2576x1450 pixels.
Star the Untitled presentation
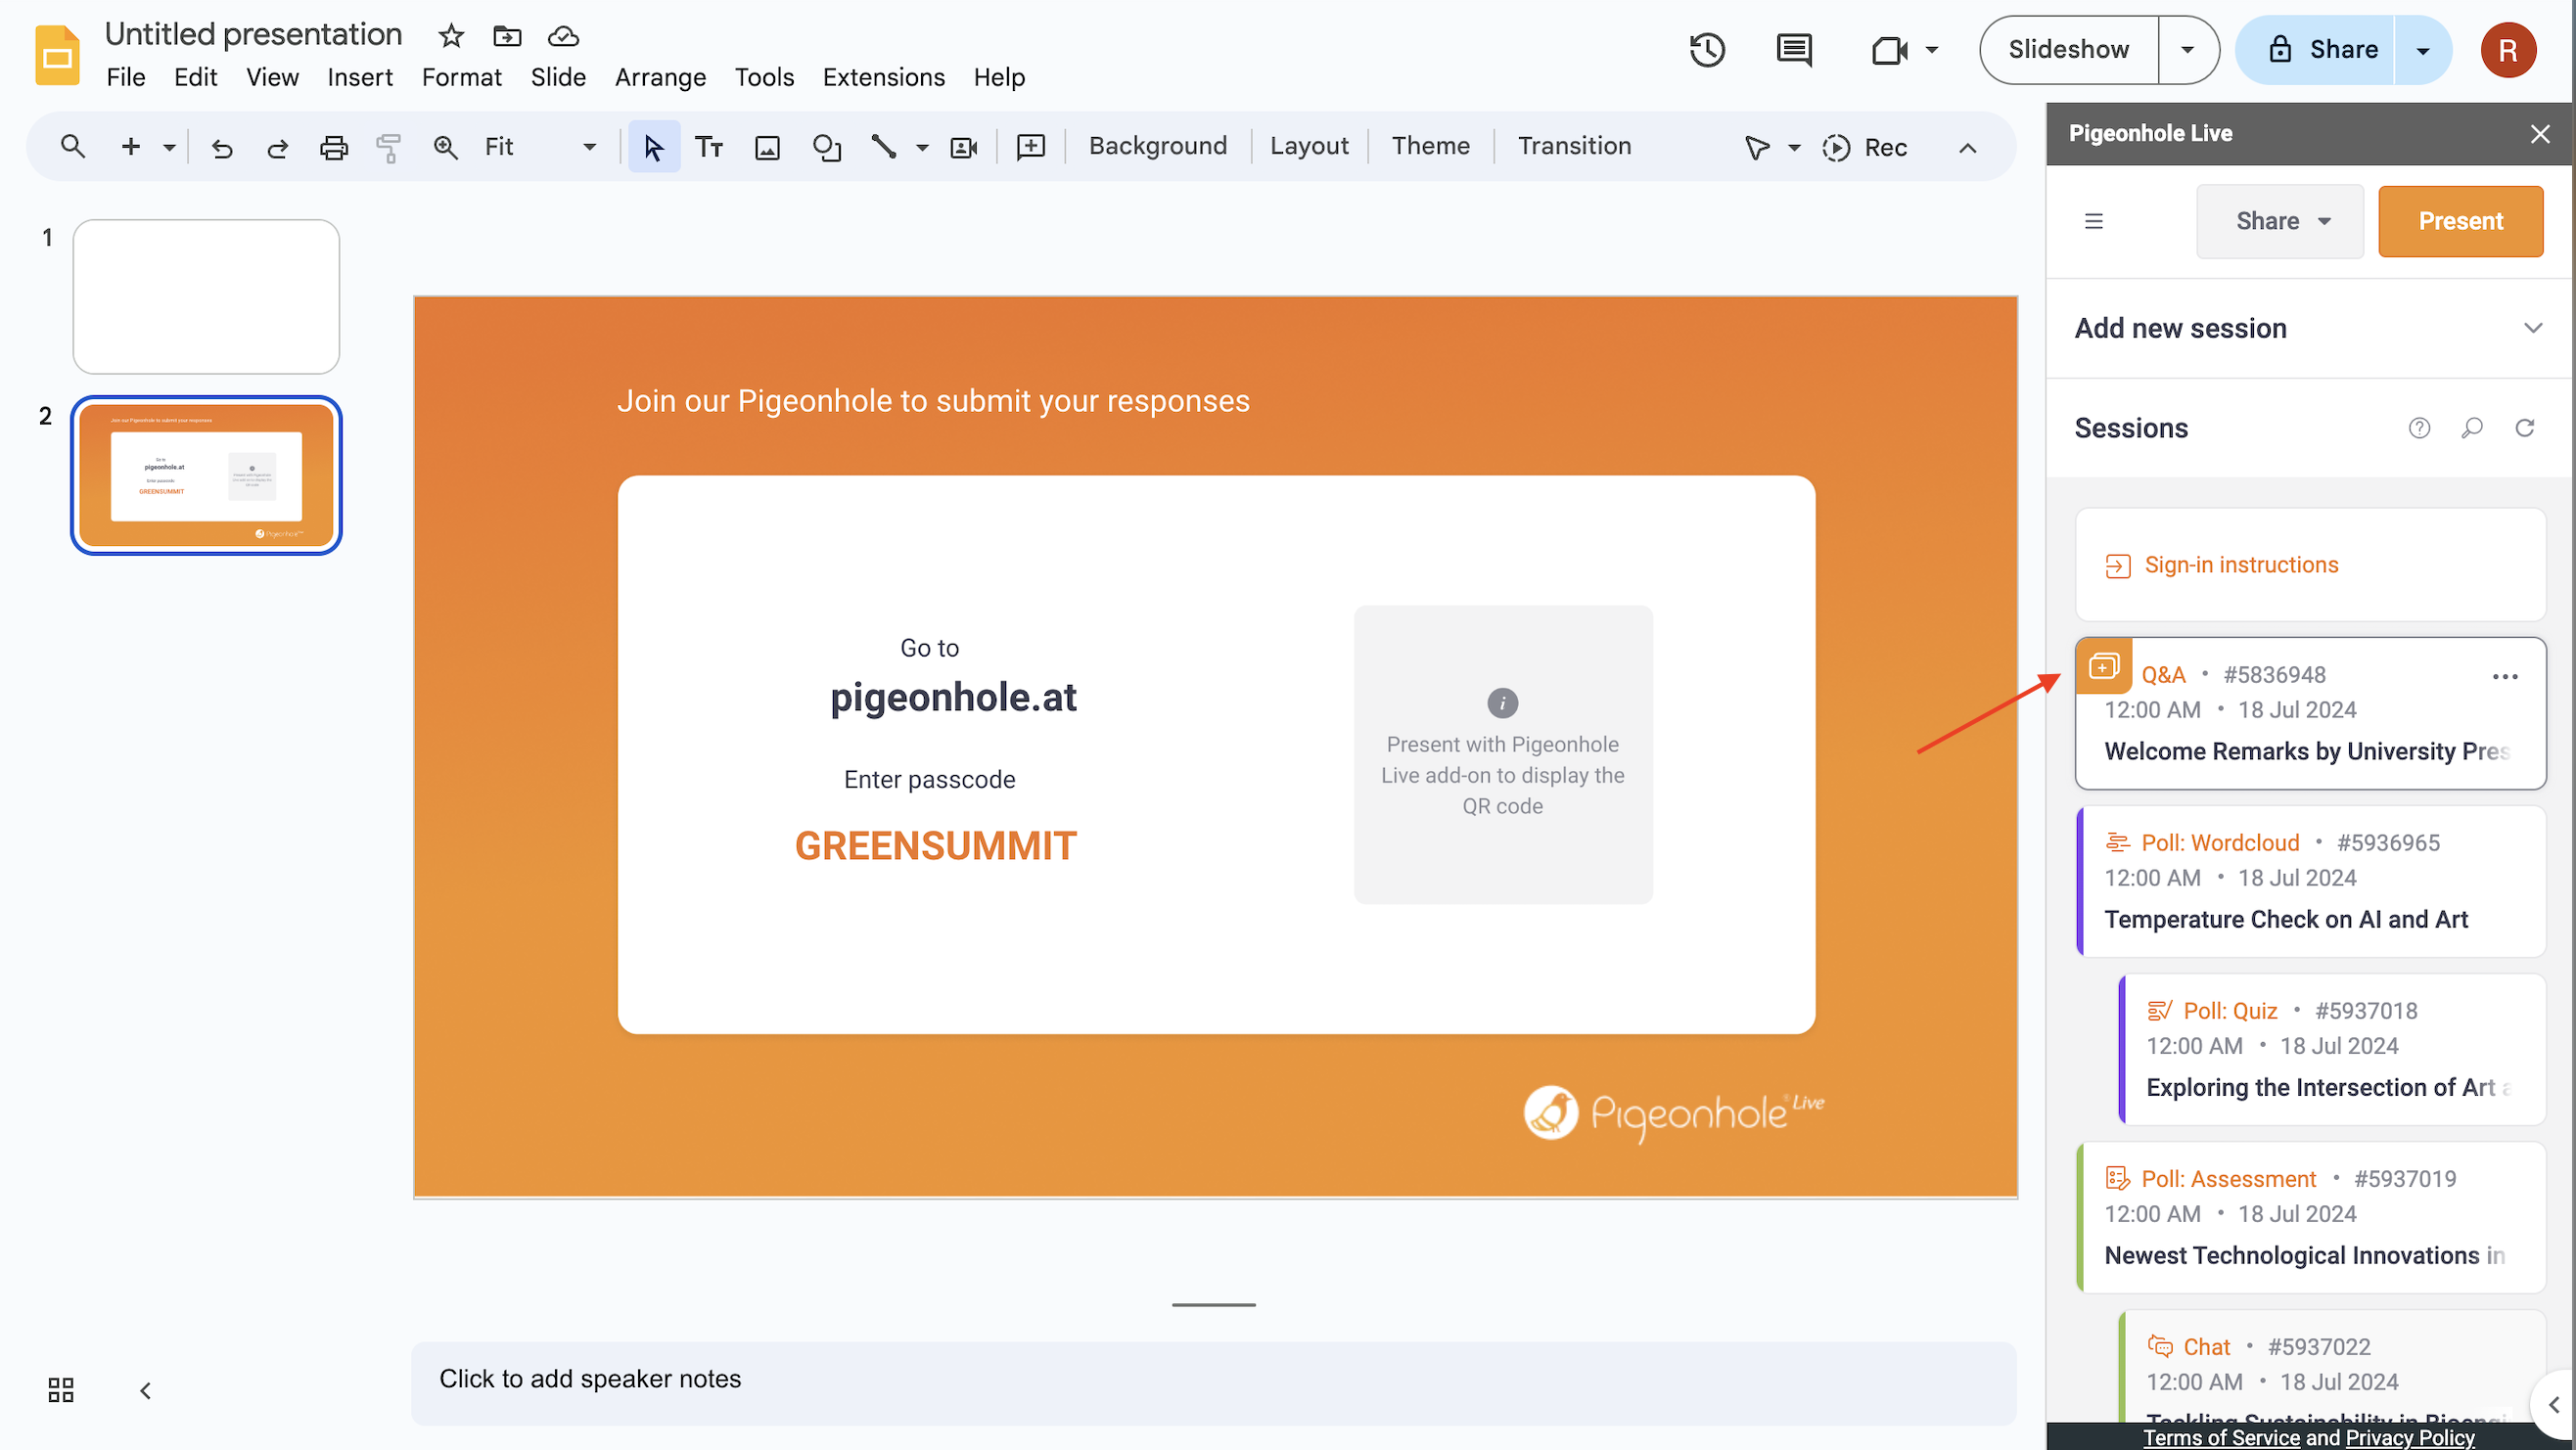451,36
